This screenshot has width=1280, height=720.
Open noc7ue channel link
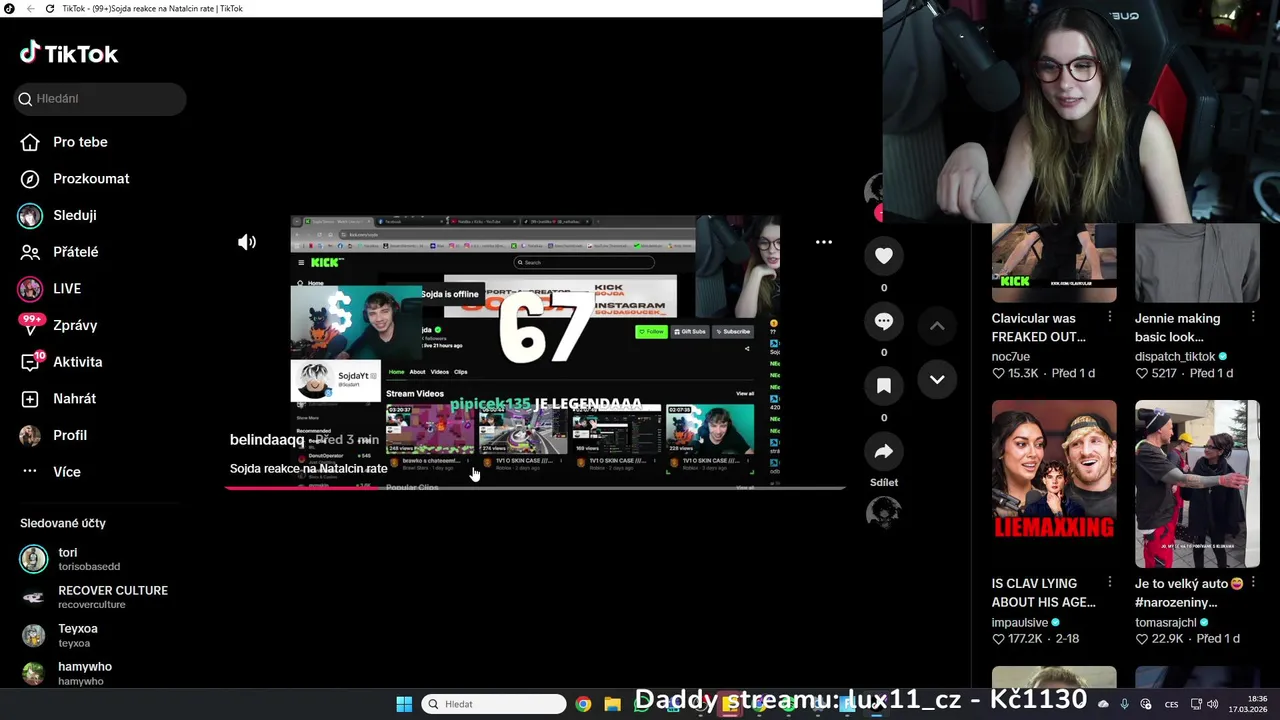[x=1012, y=356]
